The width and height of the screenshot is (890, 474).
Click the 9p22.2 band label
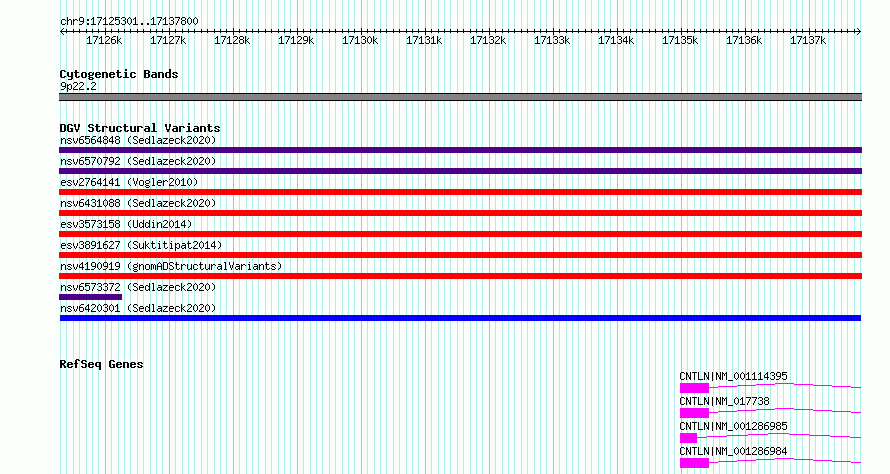[78, 86]
